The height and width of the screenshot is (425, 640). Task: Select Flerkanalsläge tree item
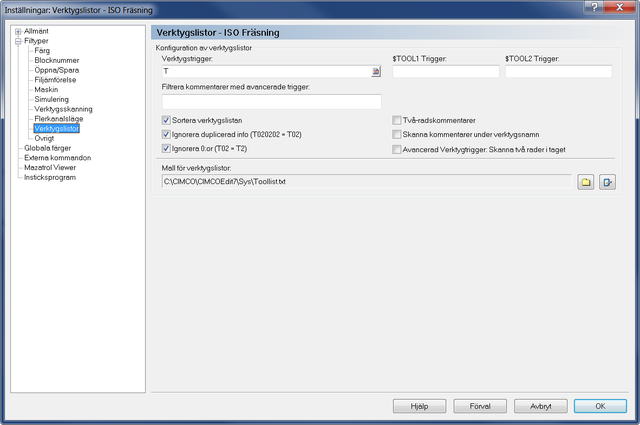59,119
